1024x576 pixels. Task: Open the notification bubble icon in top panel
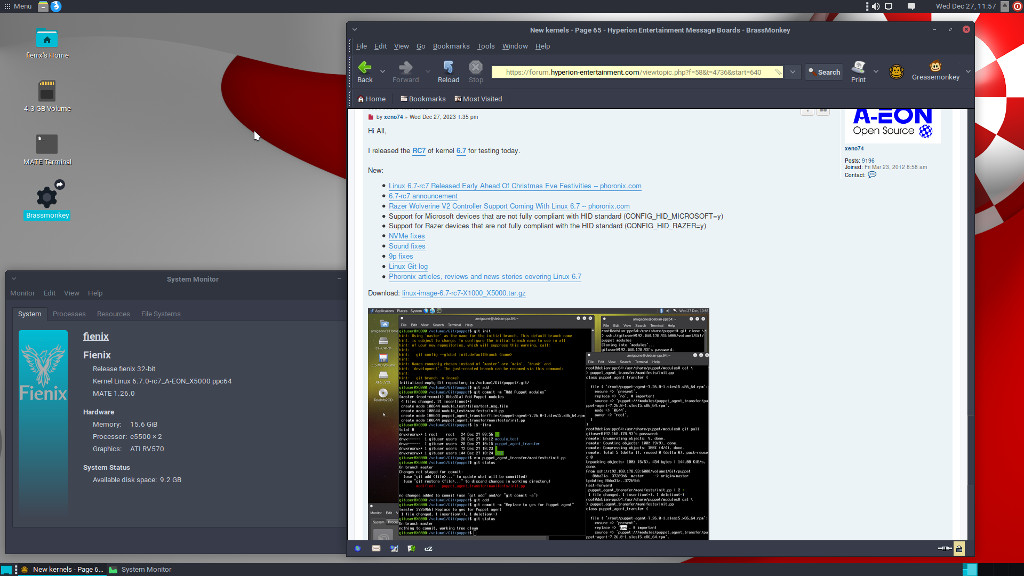coord(912,7)
